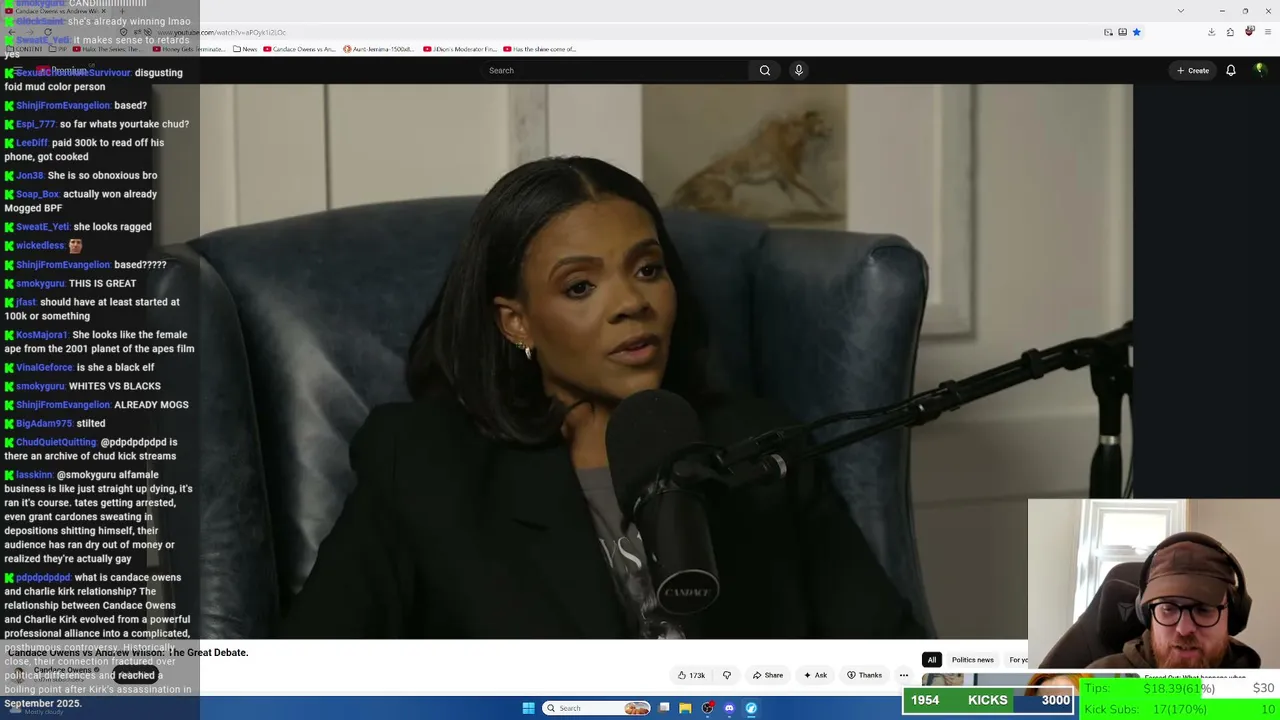Open the Windows Start menu

[x=528, y=708]
